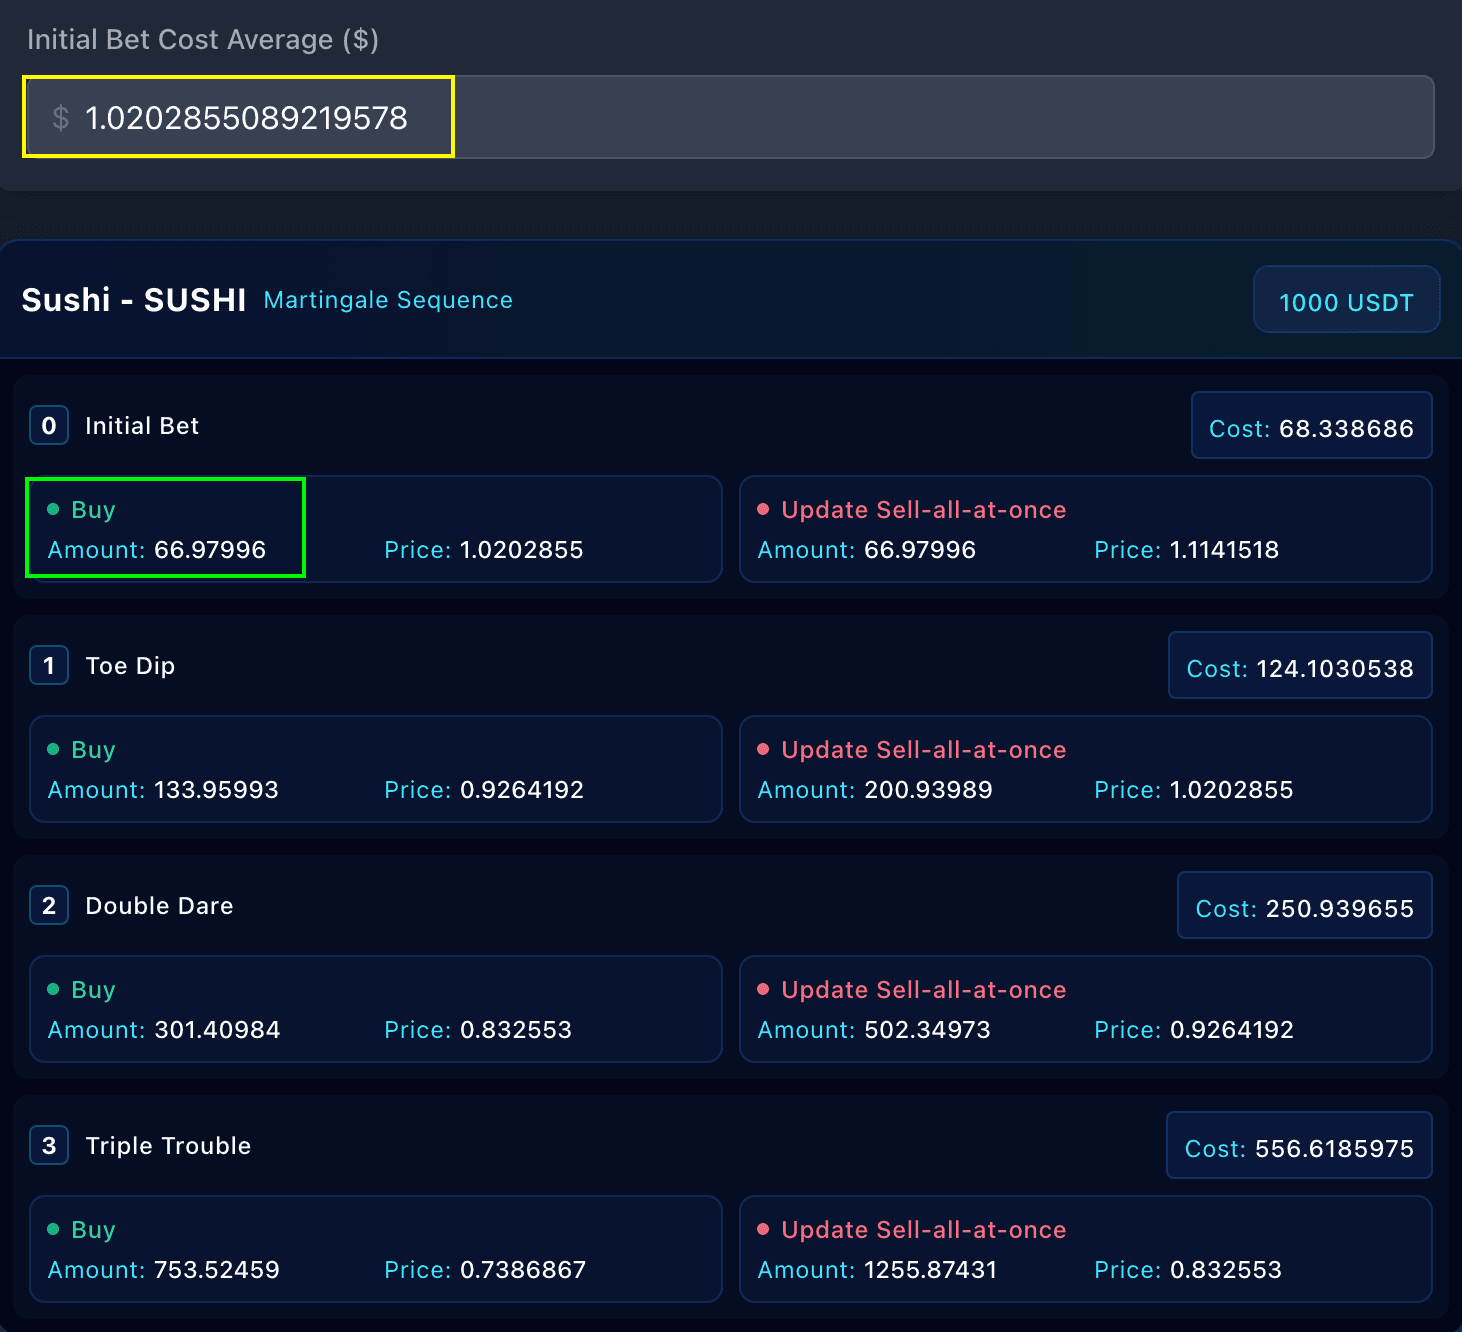The width and height of the screenshot is (1462, 1332).
Task: Select the step 2 Double Dare badge
Action: click(x=49, y=906)
